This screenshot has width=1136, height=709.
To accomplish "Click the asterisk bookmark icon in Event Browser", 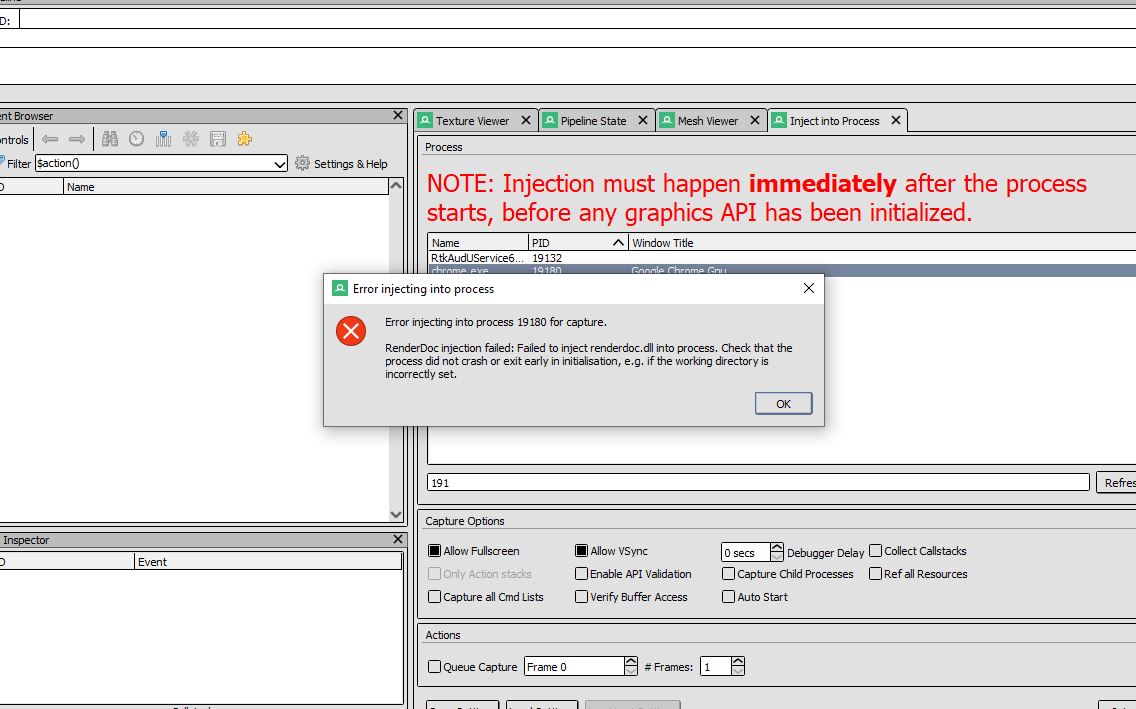I will tap(191, 139).
